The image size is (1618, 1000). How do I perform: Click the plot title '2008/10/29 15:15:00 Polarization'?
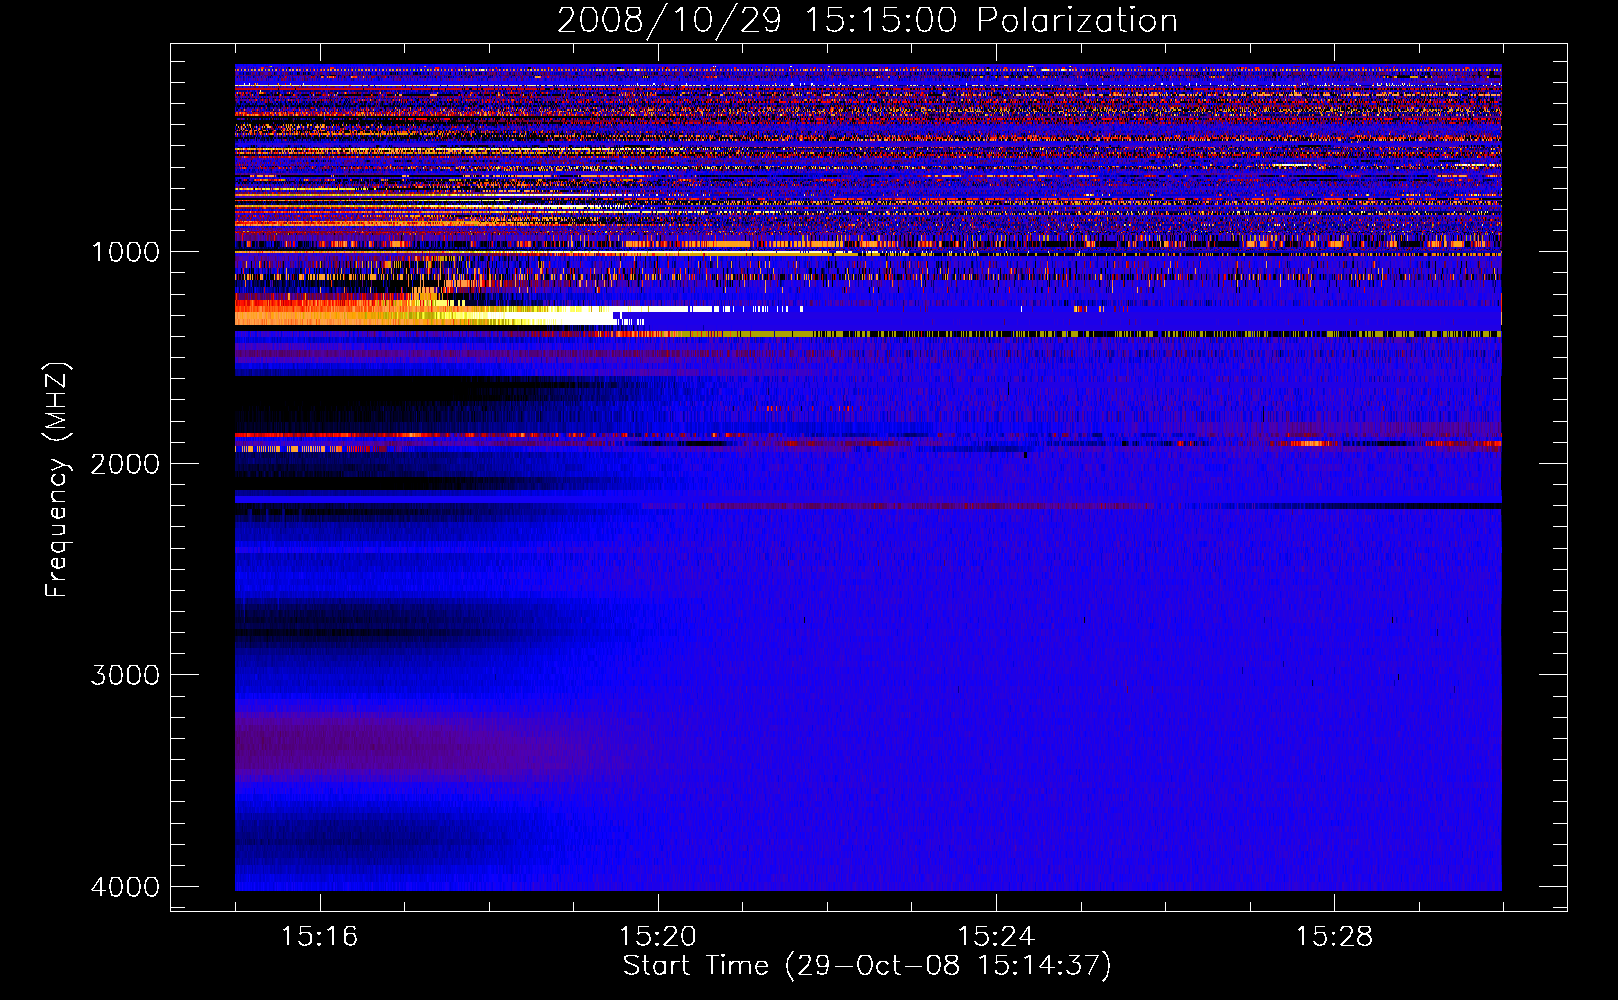pos(867,21)
